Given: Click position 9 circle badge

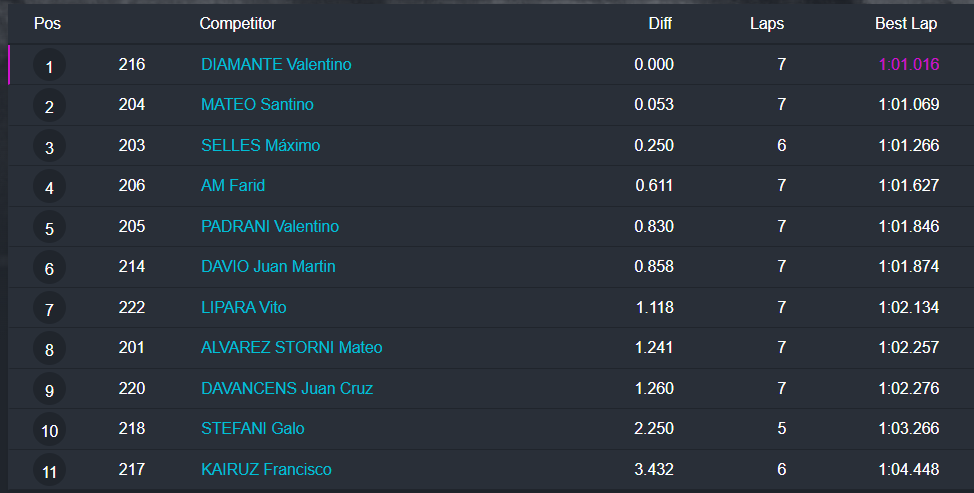Looking at the screenshot, I should (x=49, y=390).
